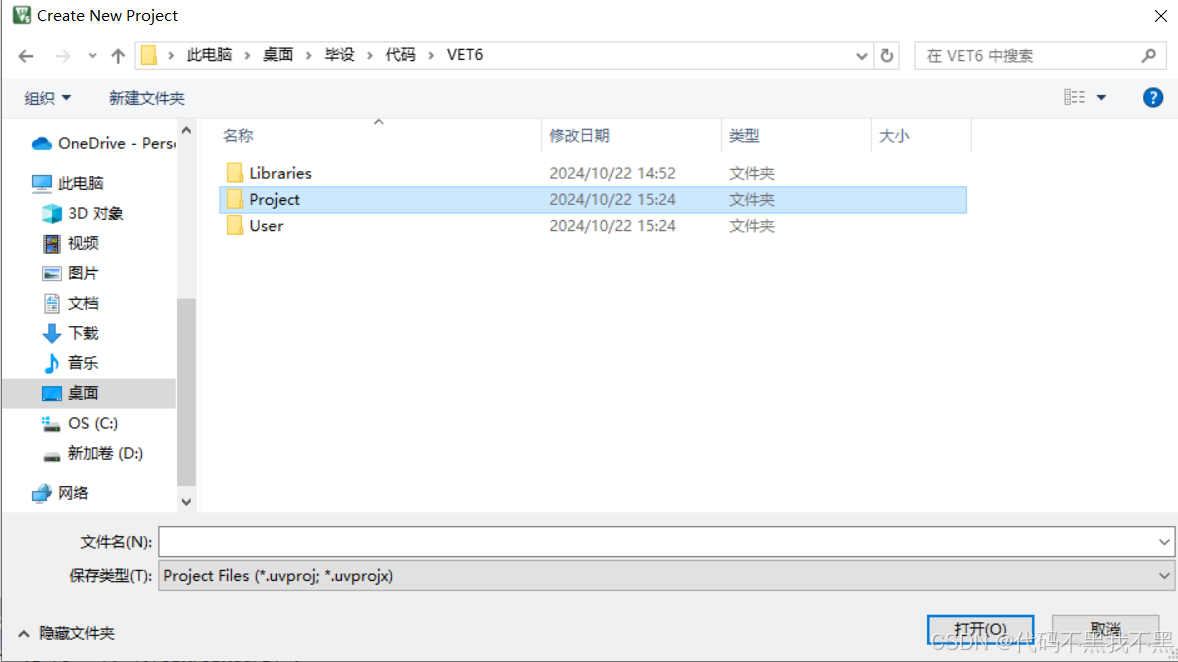Screen dimensions: 1178x662
Task: Click the Libraries folder icon
Action: click(x=234, y=173)
